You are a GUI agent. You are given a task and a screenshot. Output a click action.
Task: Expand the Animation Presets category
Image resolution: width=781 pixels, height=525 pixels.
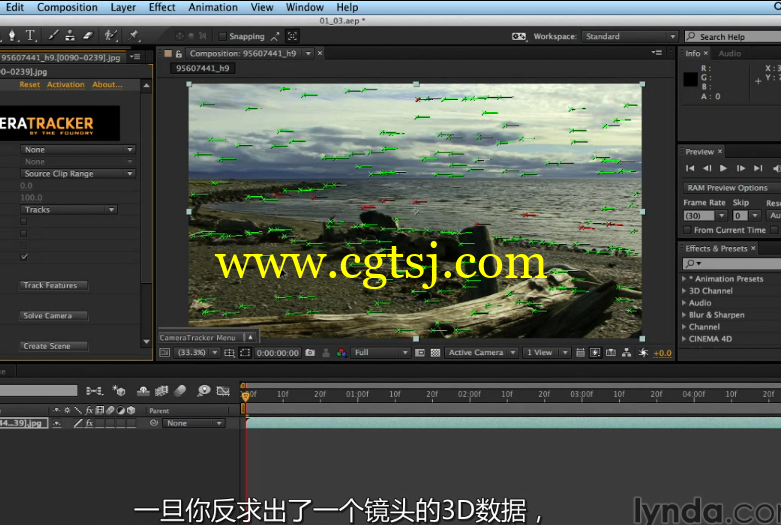684,279
